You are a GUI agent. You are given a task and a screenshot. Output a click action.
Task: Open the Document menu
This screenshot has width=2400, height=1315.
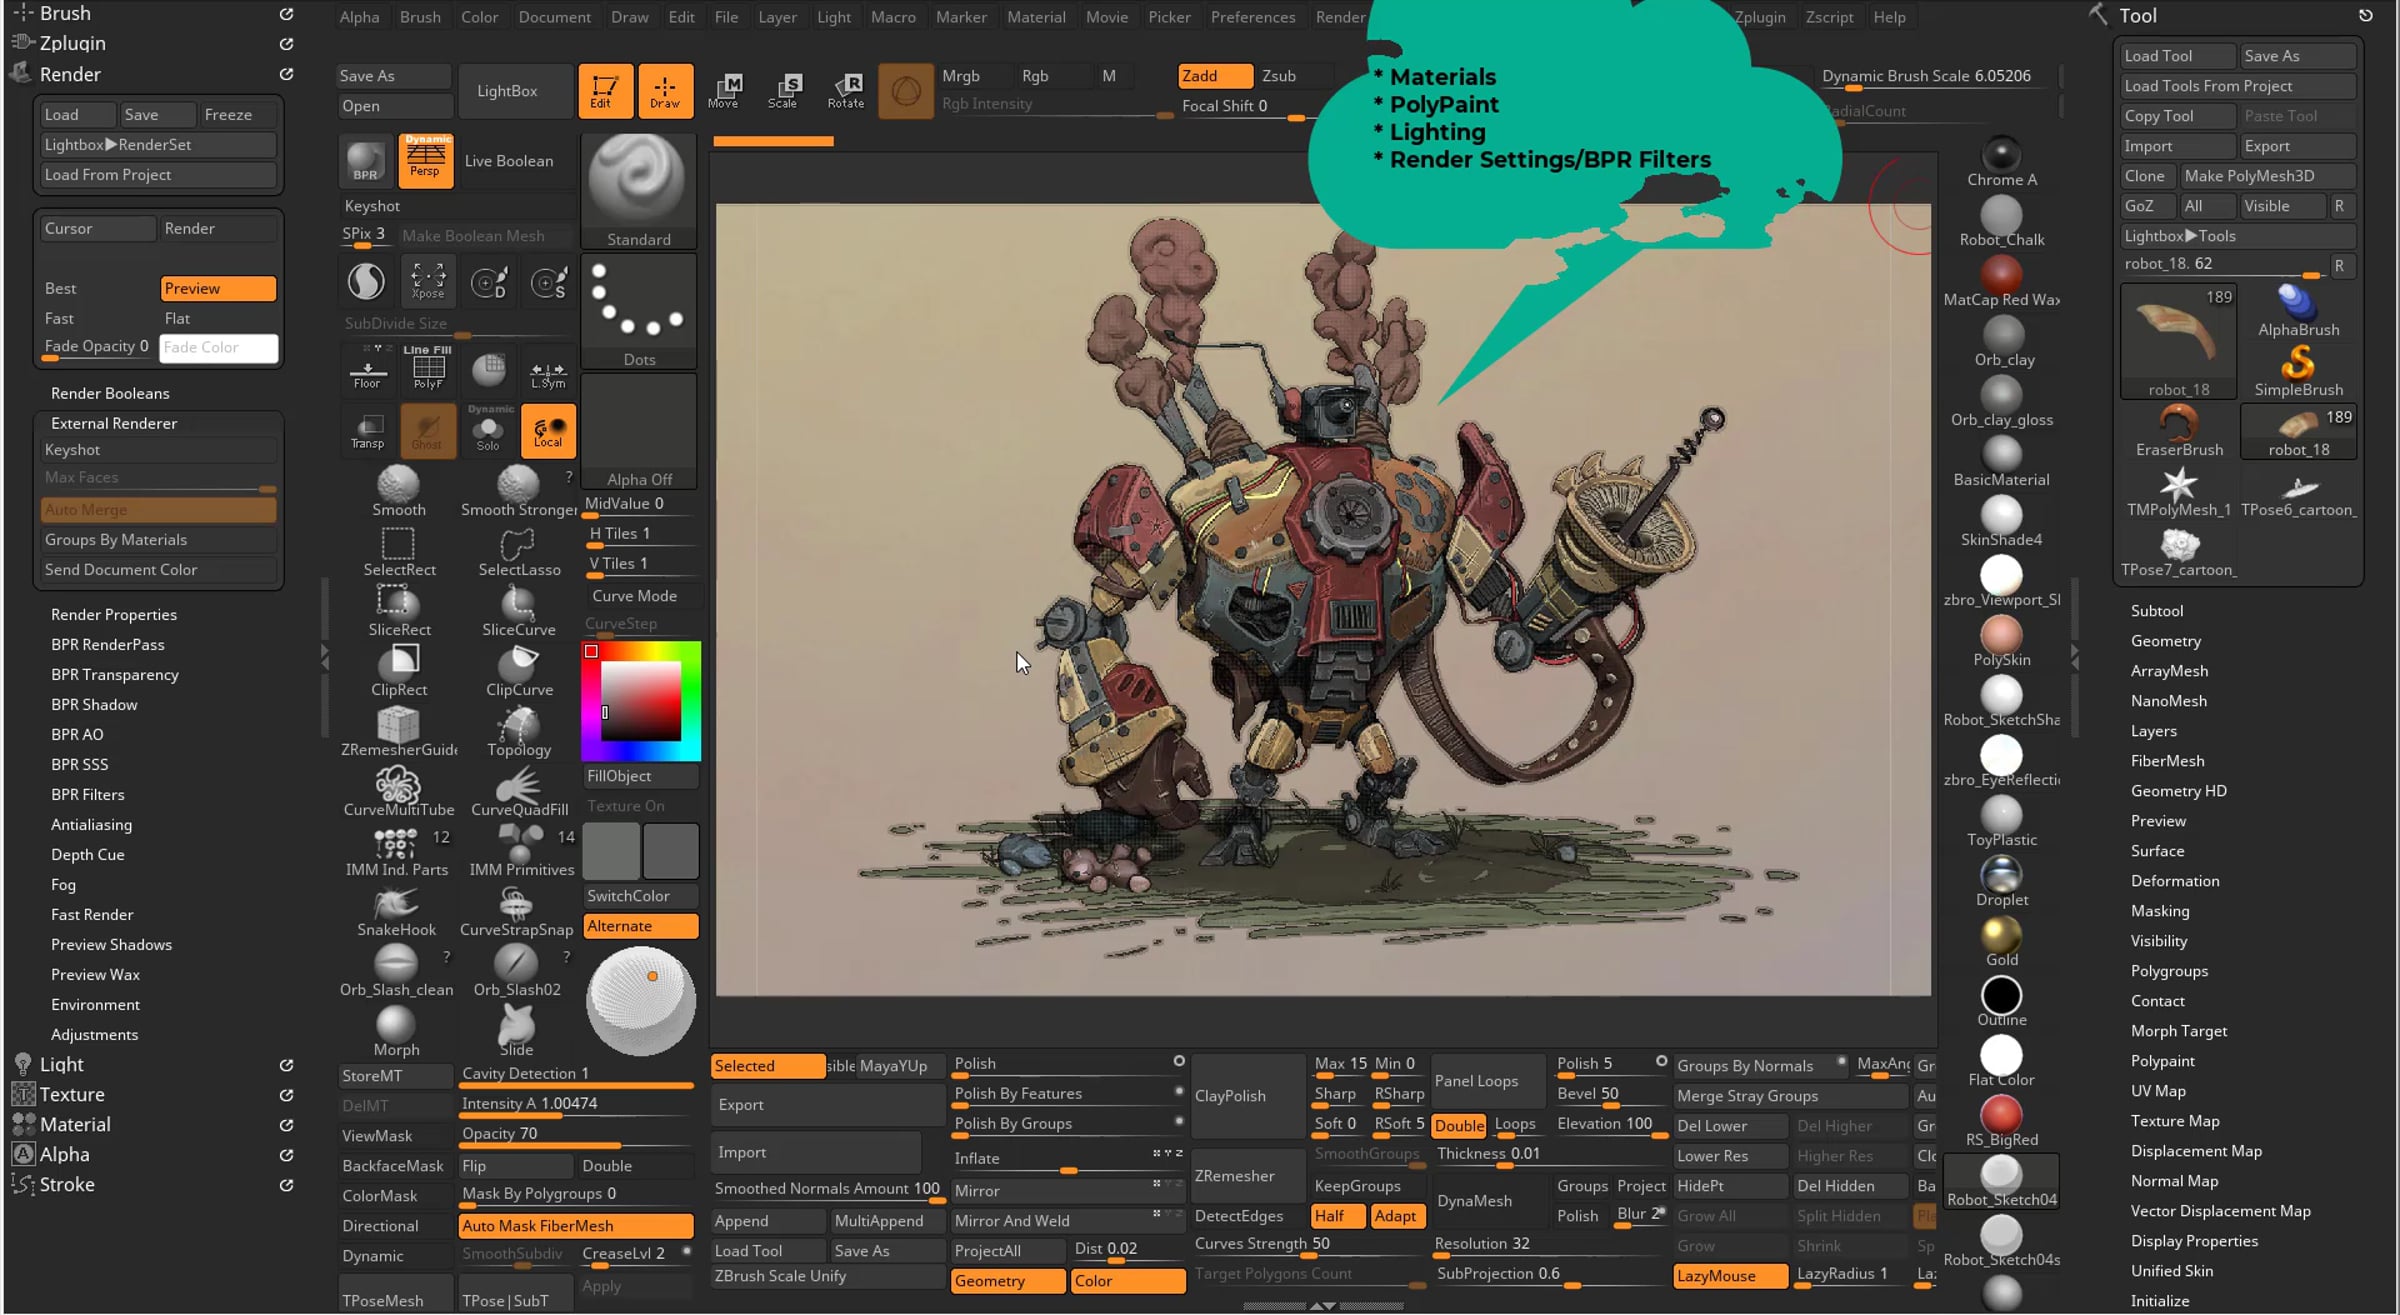555,17
